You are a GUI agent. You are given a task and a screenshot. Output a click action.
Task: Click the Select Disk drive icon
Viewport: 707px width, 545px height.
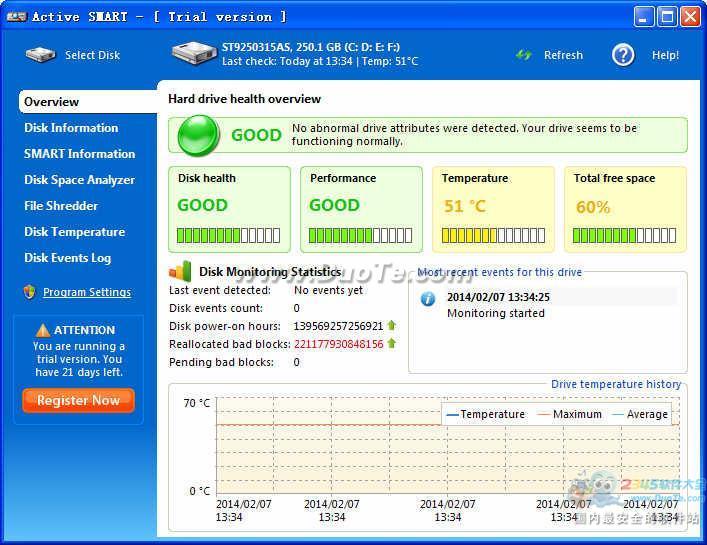[x=41, y=55]
